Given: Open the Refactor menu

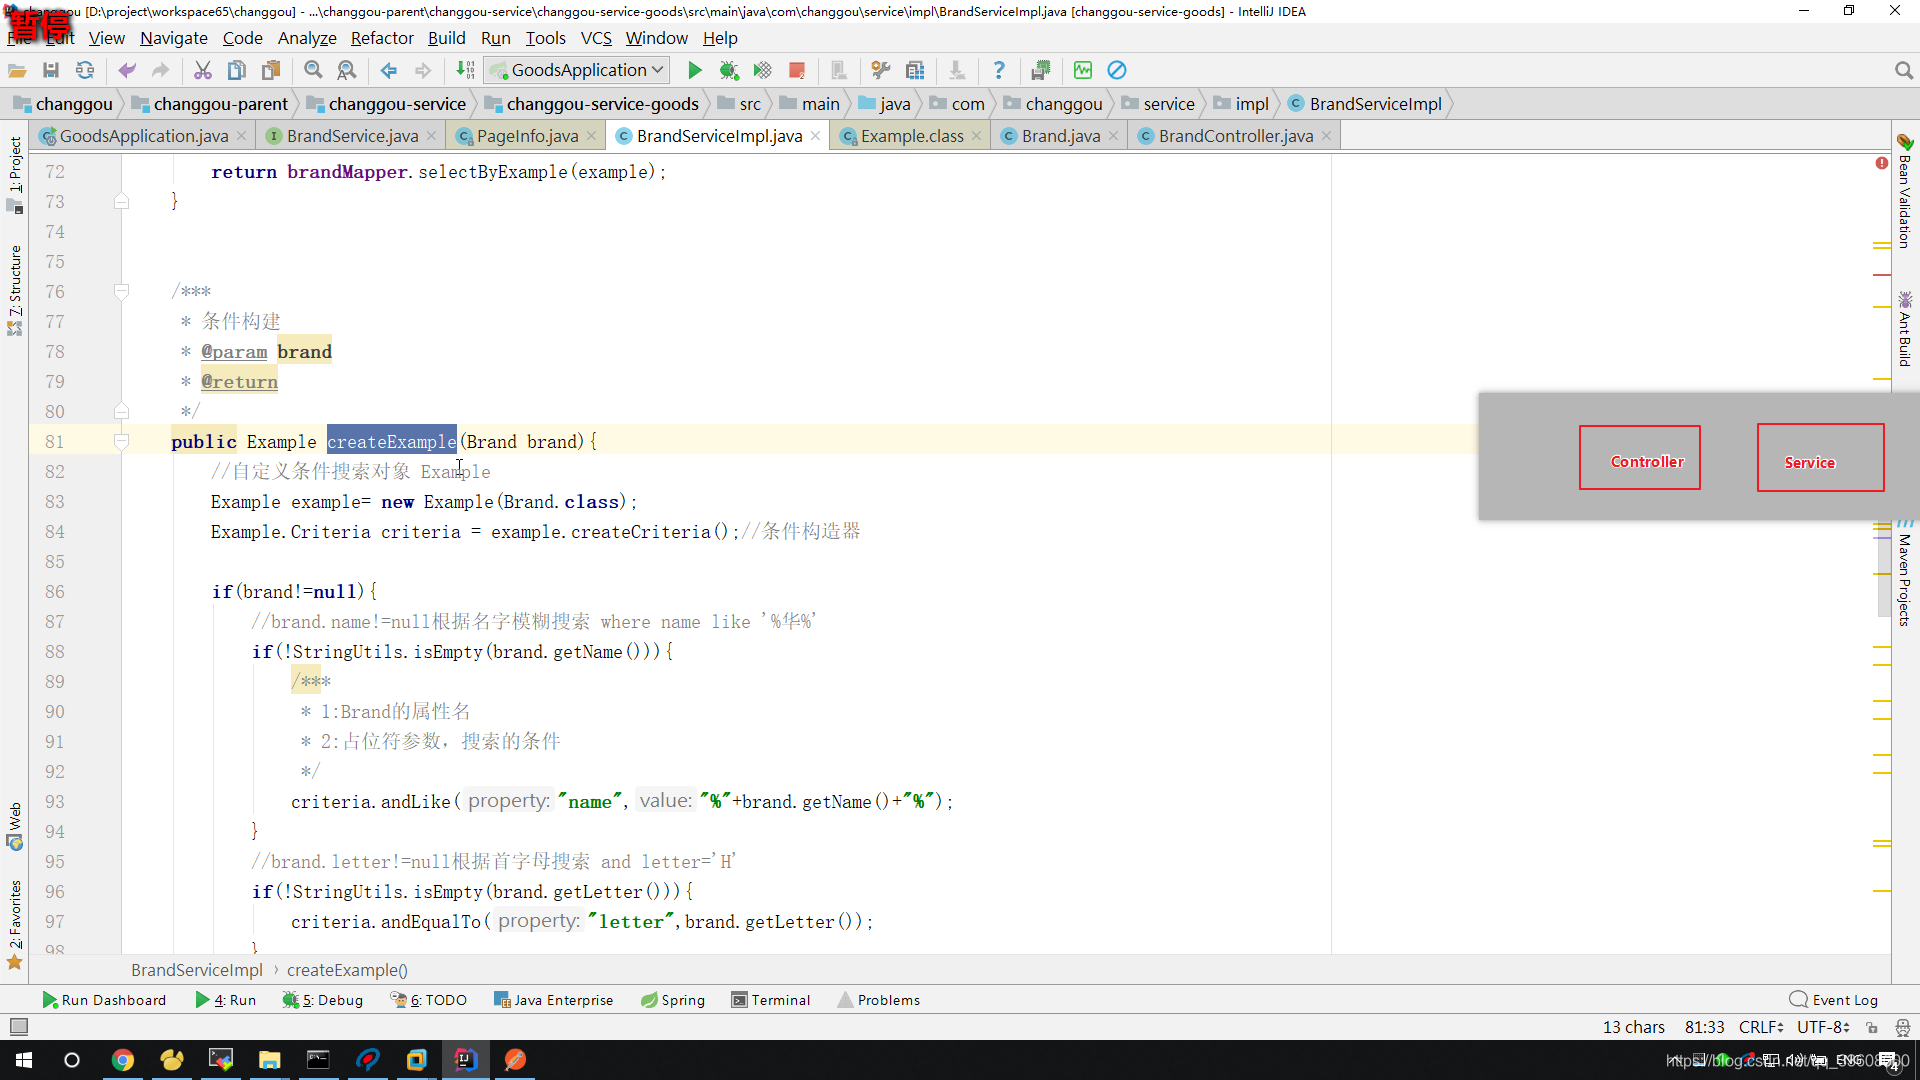Looking at the screenshot, I should [x=382, y=38].
